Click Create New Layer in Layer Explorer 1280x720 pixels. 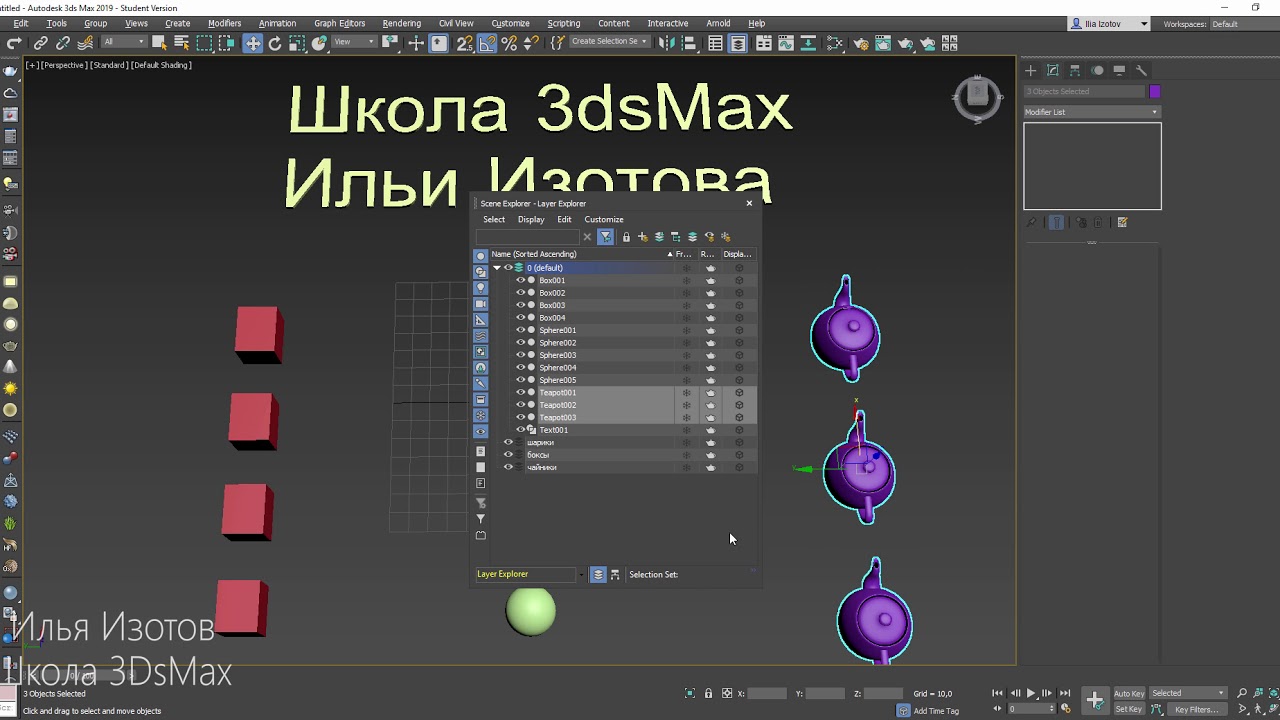[x=642, y=237]
